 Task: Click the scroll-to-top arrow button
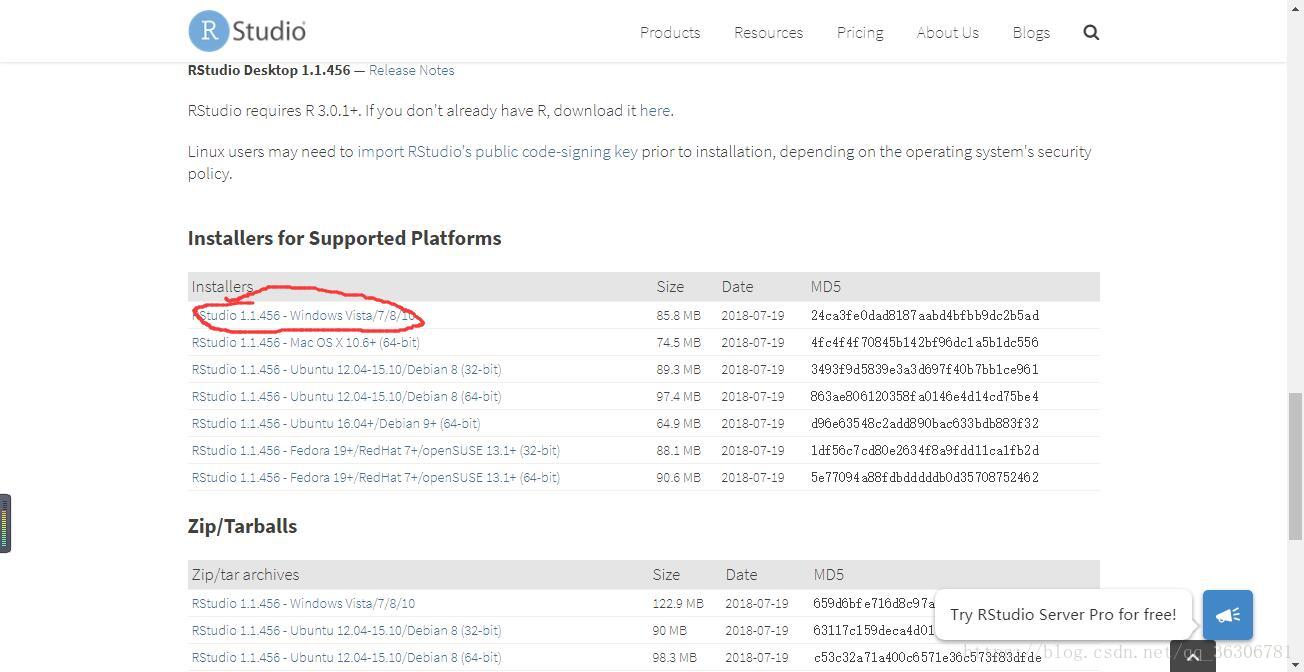tap(1192, 657)
